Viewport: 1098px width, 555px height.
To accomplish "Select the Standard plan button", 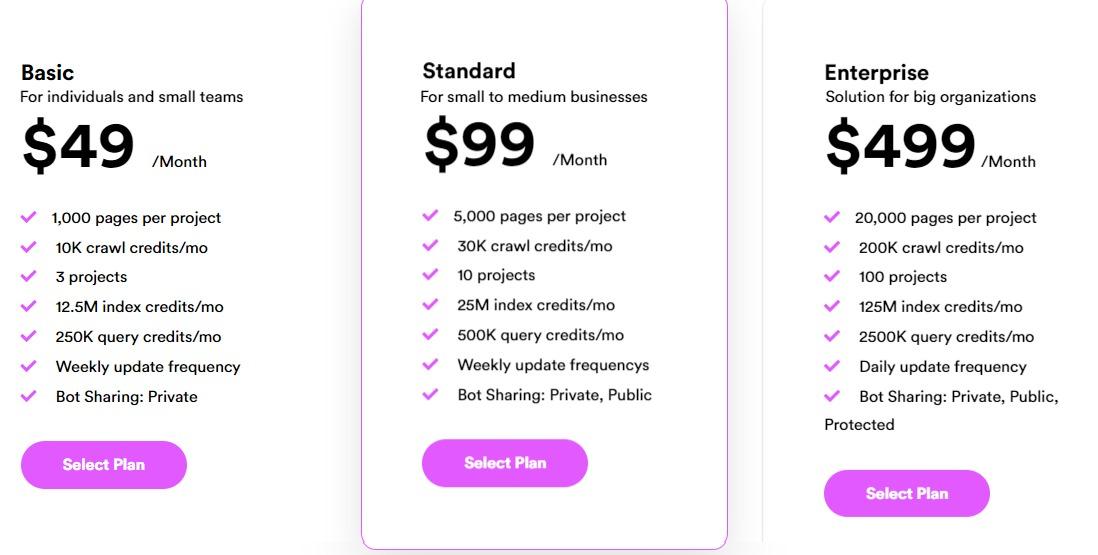I will 505,463.
